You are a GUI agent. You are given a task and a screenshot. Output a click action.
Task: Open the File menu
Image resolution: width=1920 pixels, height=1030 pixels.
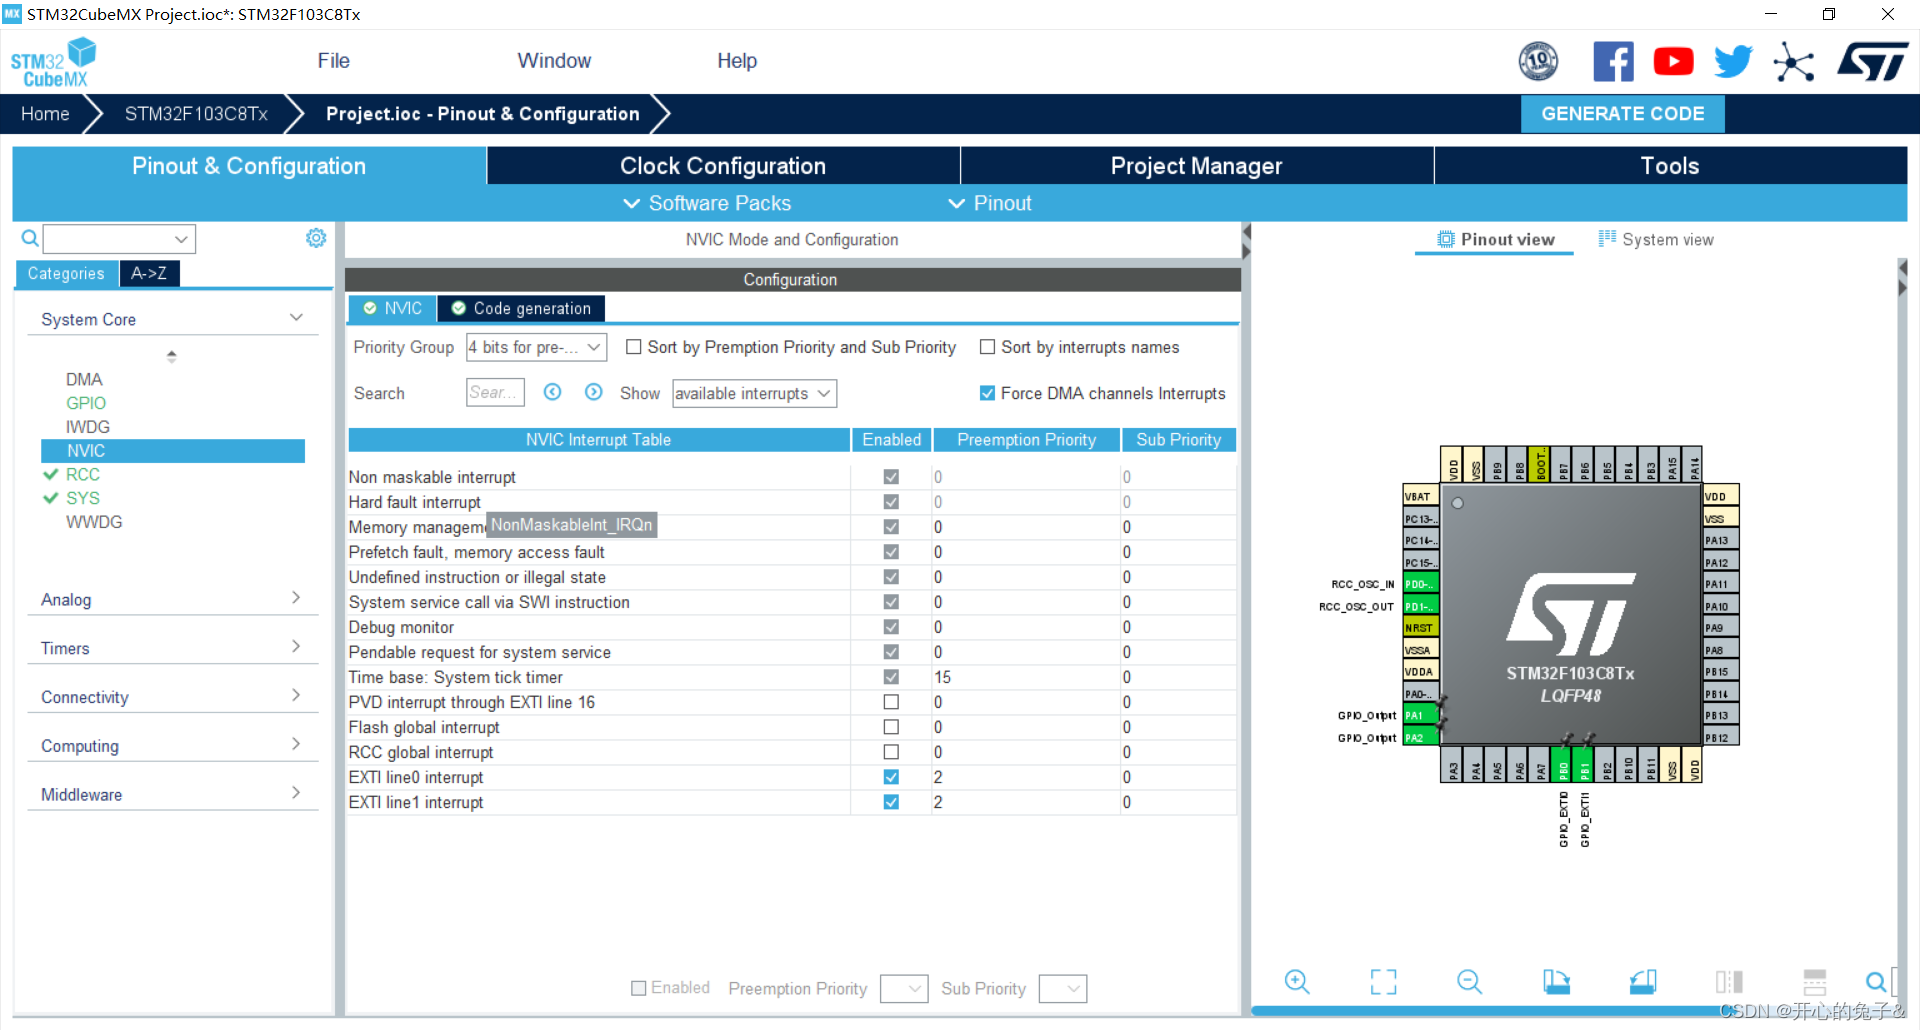[333, 61]
